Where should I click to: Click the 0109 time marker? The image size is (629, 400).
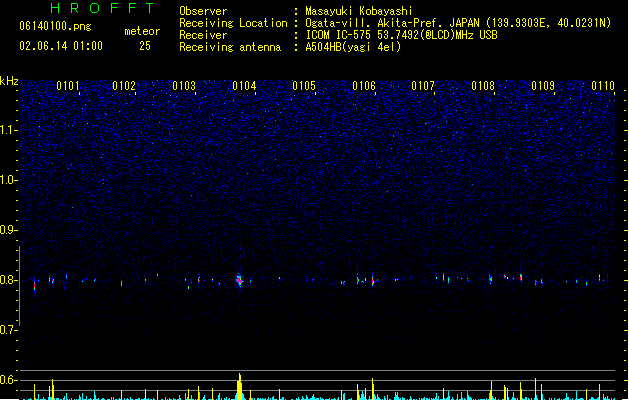click(543, 86)
